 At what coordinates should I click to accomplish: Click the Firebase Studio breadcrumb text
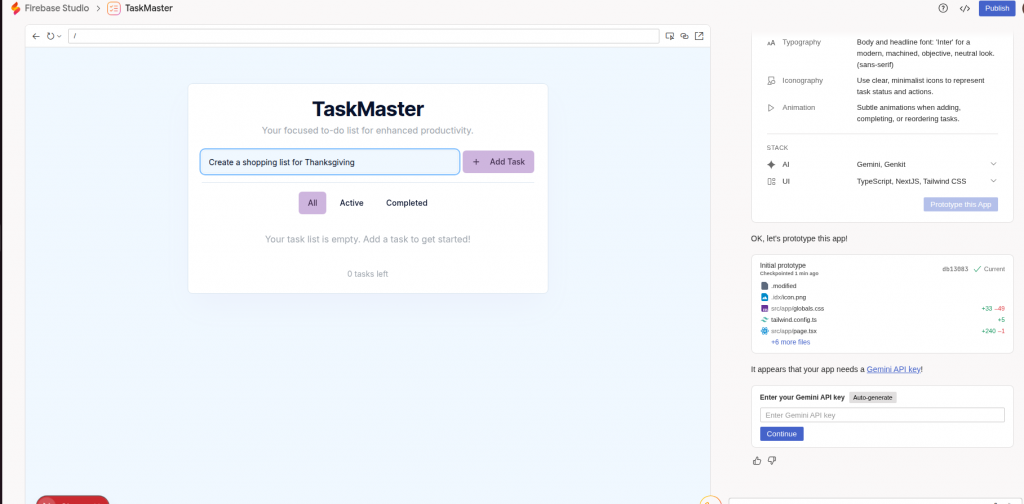(57, 8)
